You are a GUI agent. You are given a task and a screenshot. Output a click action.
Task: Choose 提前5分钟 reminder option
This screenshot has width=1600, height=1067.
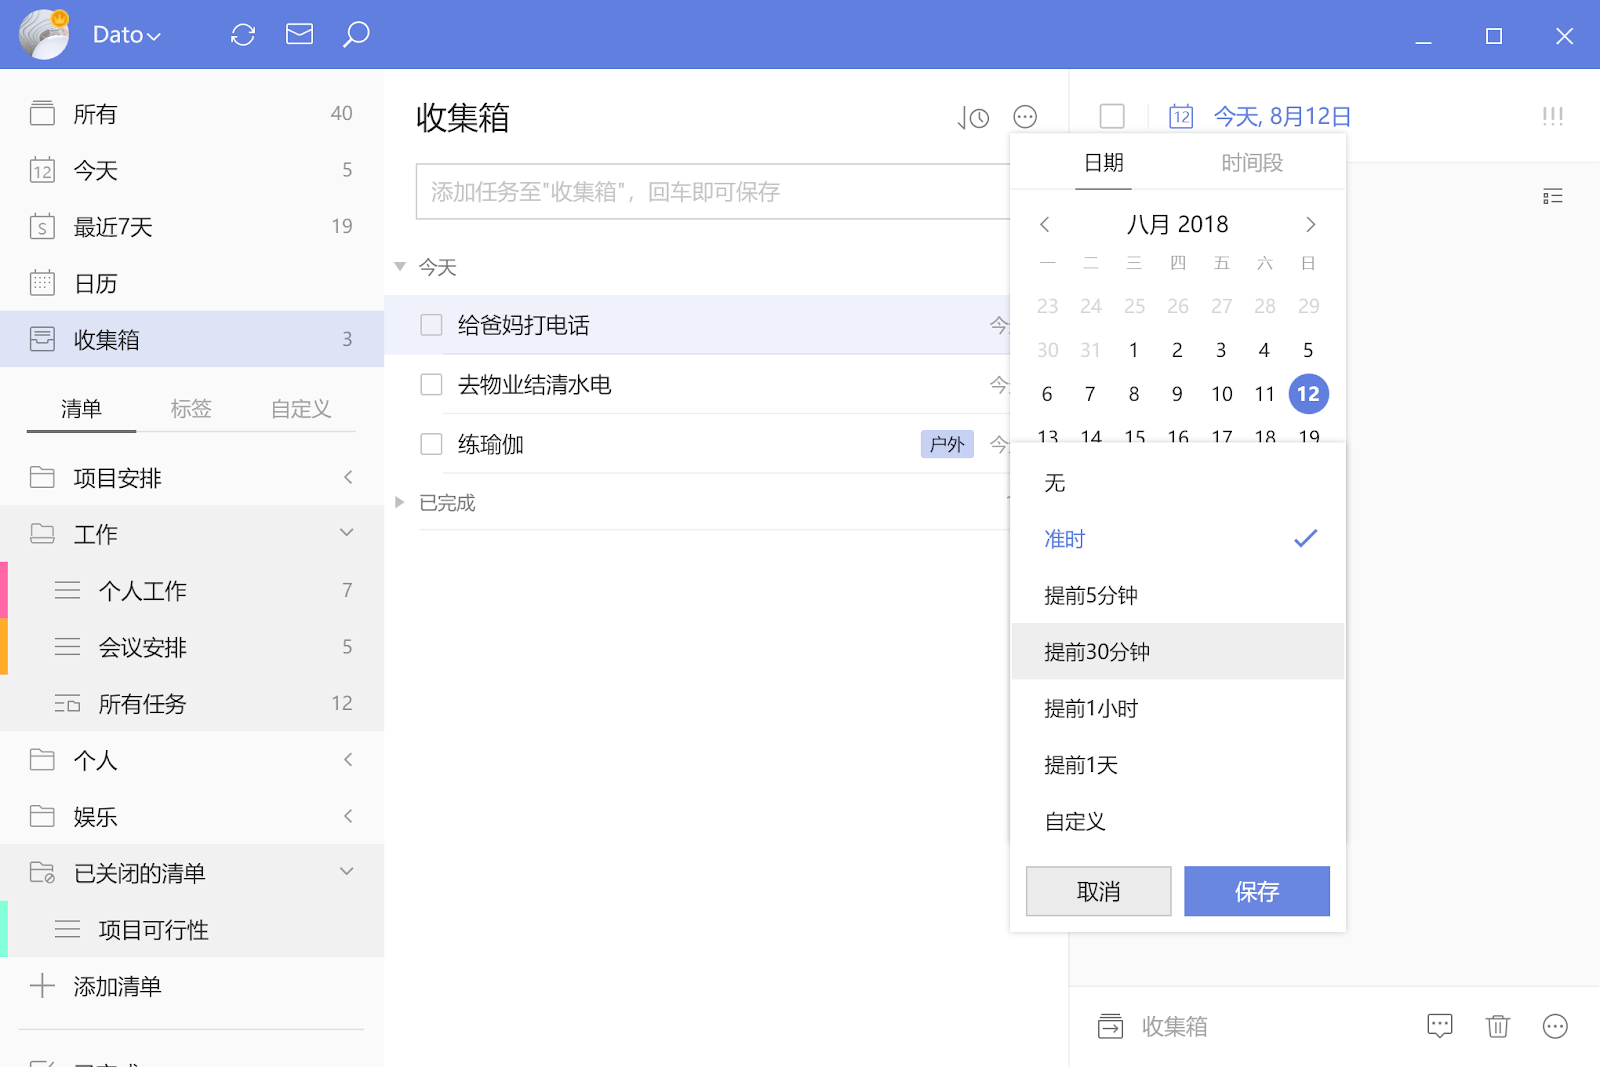[1178, 595]
